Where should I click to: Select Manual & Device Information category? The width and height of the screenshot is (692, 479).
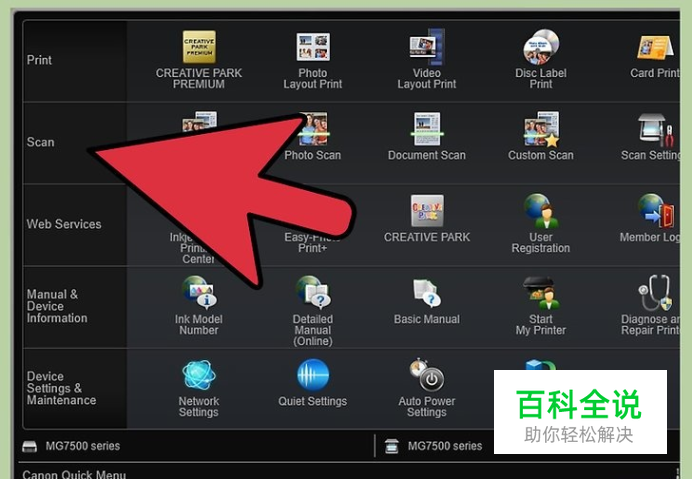[57, 306]
